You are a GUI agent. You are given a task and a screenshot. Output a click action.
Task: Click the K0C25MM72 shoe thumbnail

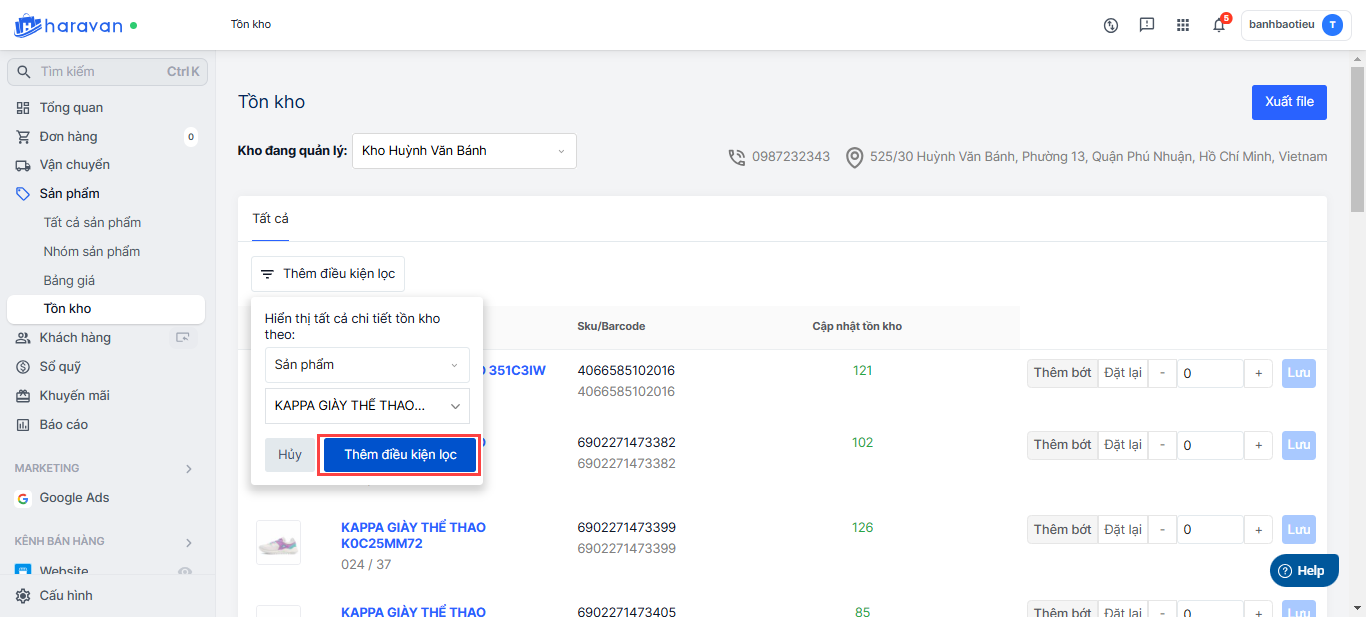point(278,543)
